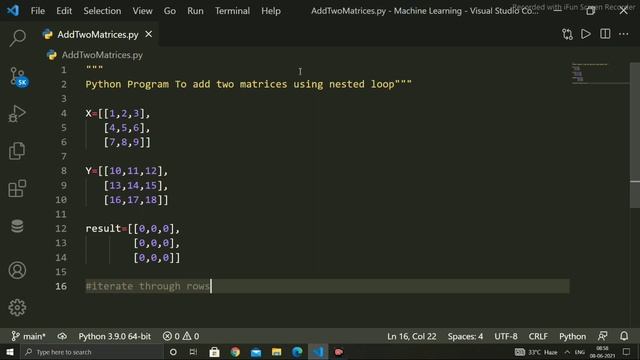Image resolution: width=640 pixels, height=360 pixels.
Task: Open the Selection menu
Action: coord(102,11)
